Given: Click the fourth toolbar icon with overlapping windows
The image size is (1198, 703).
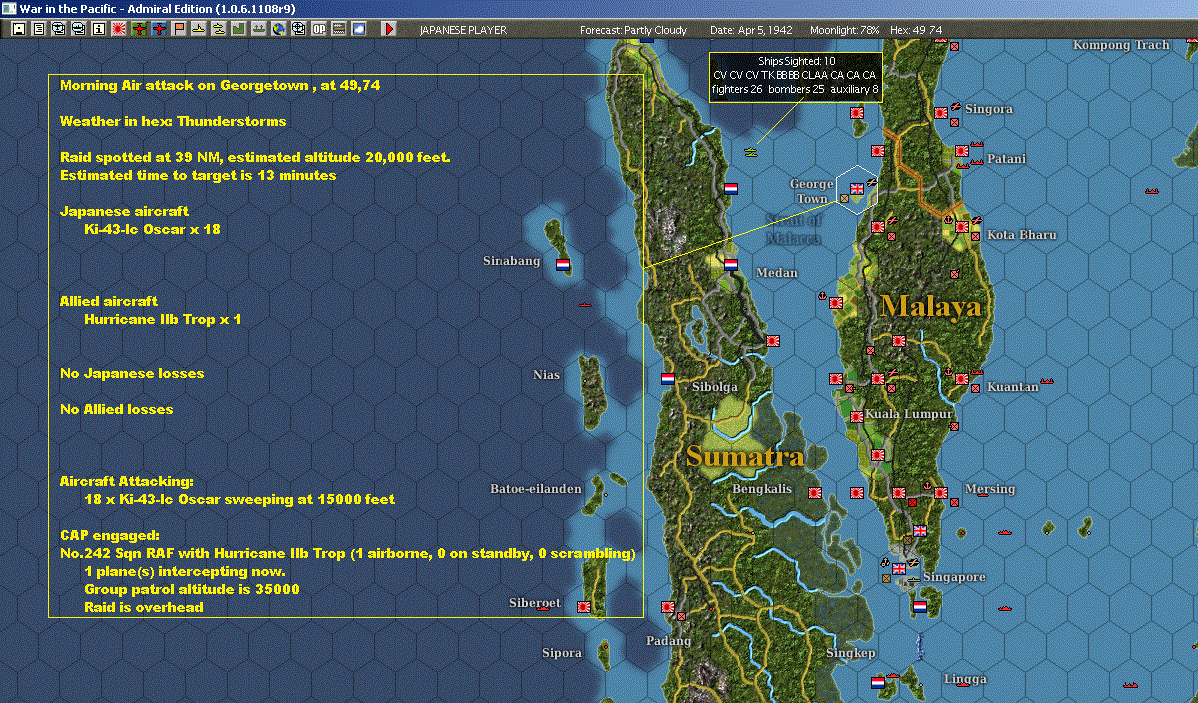Looking at the screenshot, I should pyautogui.click(x=79, y=29).
